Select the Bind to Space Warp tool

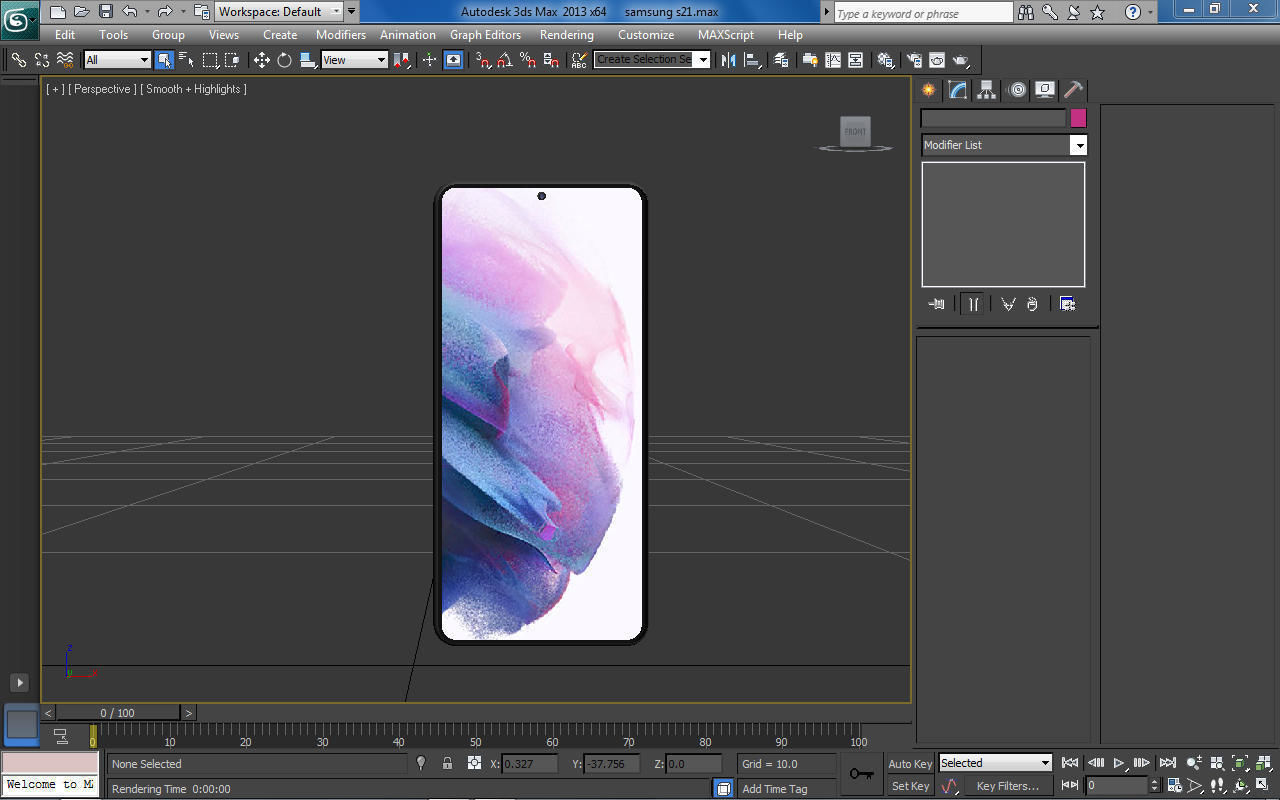pyautogui.click(x=65, y=60)
